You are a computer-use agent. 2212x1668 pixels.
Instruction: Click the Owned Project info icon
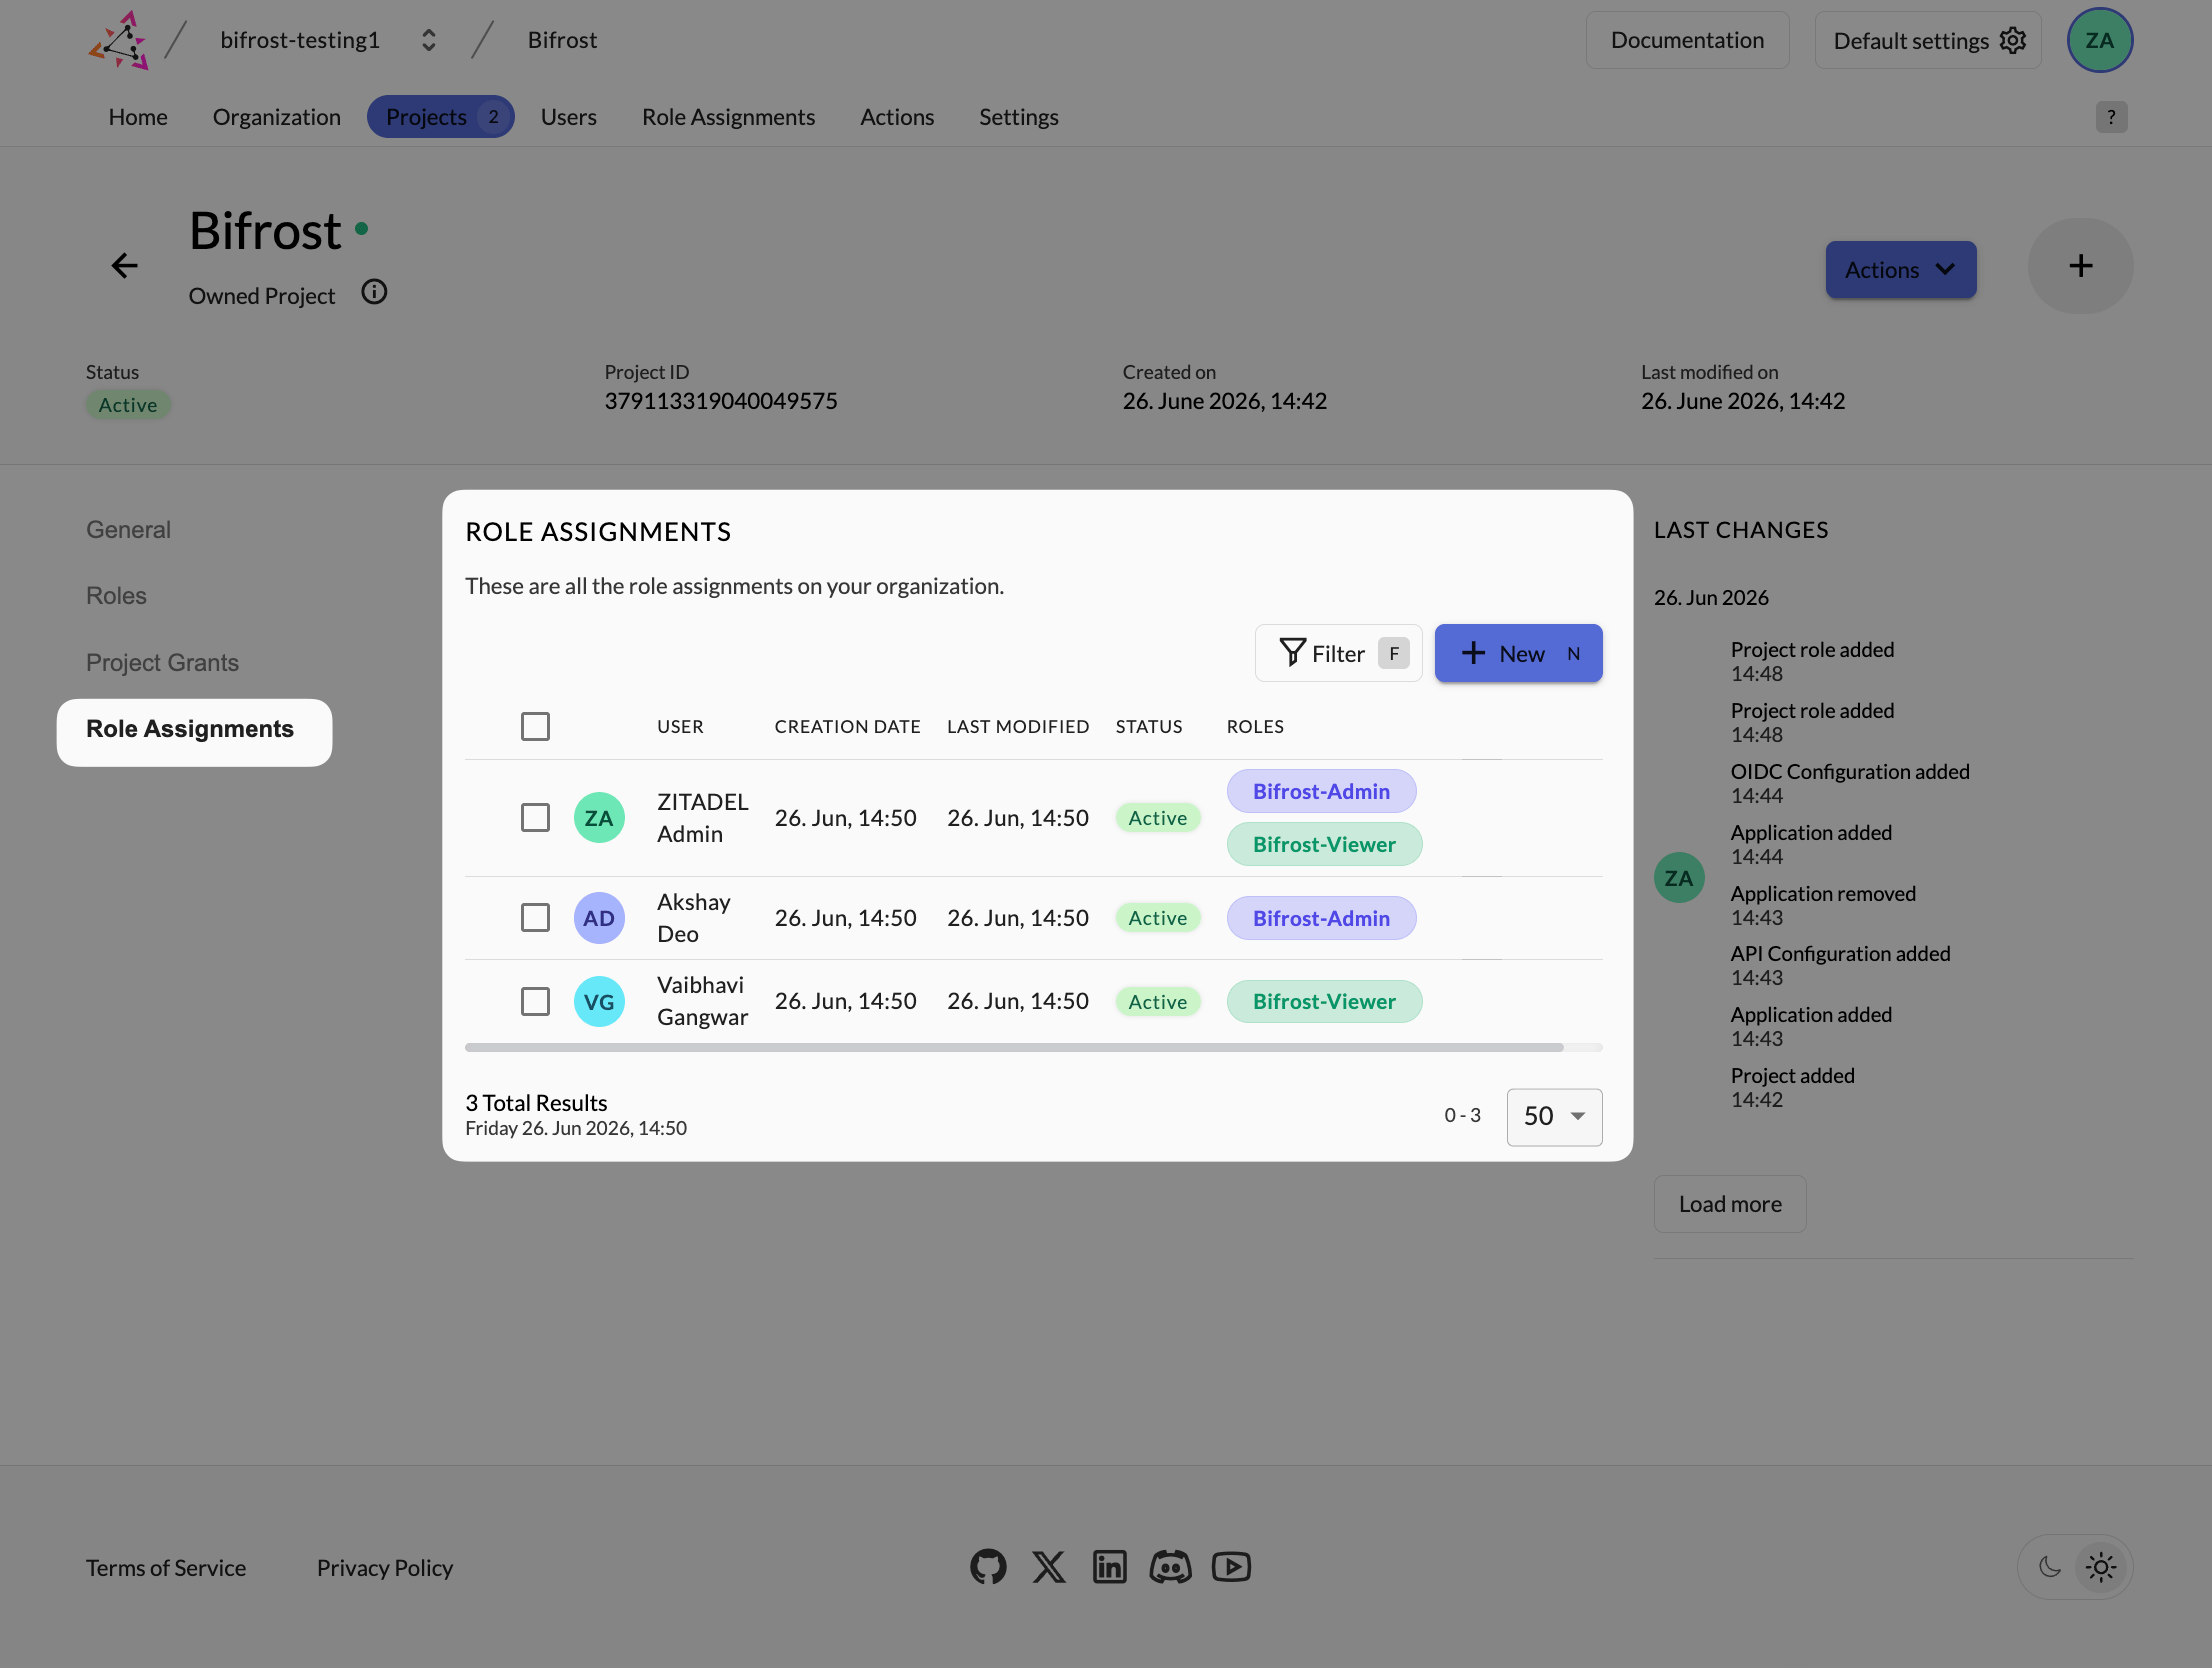click(374, 292)
